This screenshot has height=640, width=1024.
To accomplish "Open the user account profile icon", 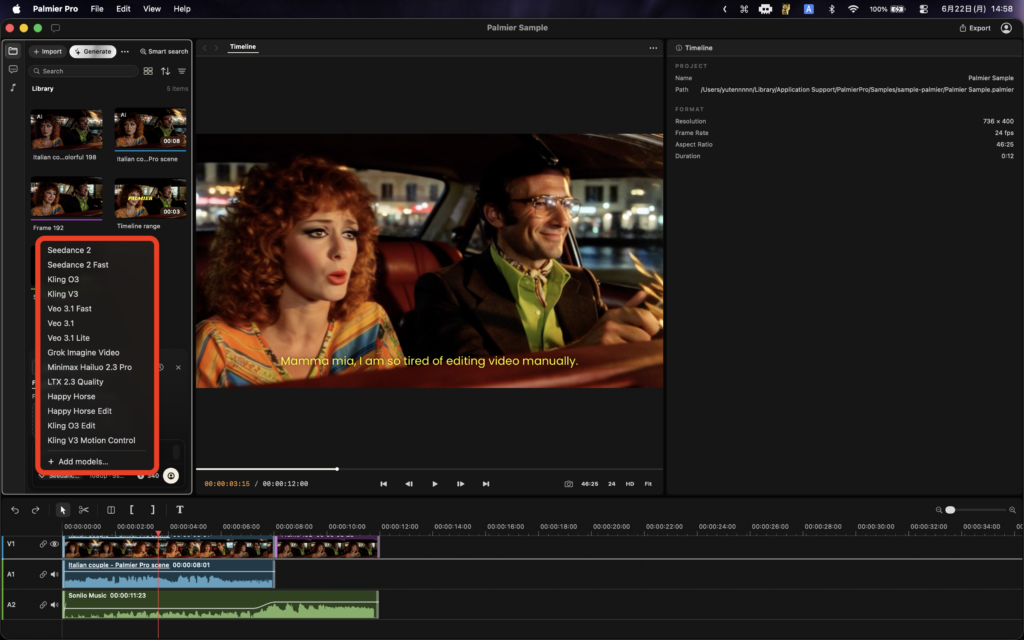I will (x=1006, y=28).
